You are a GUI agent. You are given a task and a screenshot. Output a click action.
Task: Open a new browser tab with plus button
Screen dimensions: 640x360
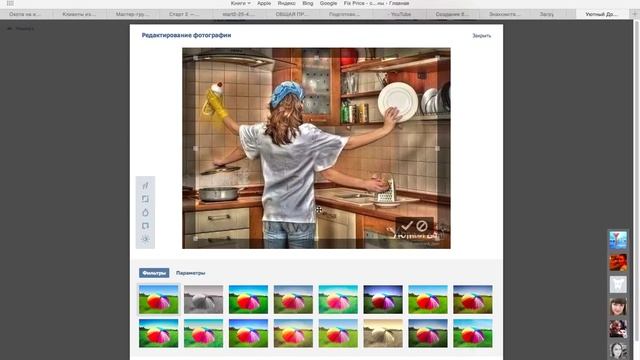(635, 14)
